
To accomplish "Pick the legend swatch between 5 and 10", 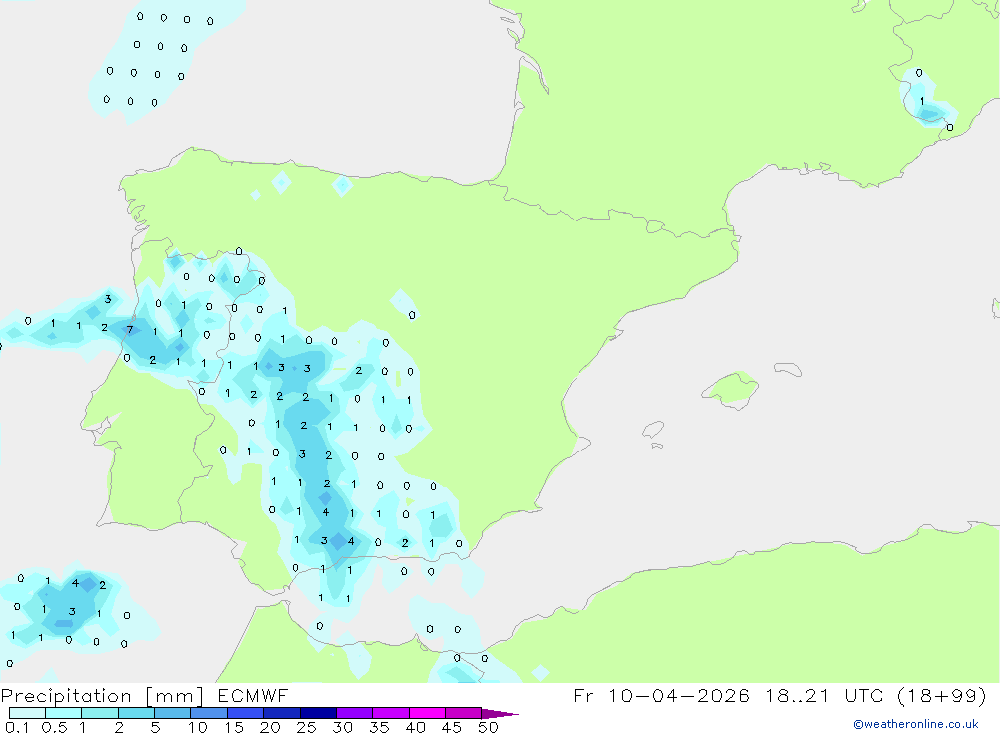I will pyautogui.click(x=173, y=713).
